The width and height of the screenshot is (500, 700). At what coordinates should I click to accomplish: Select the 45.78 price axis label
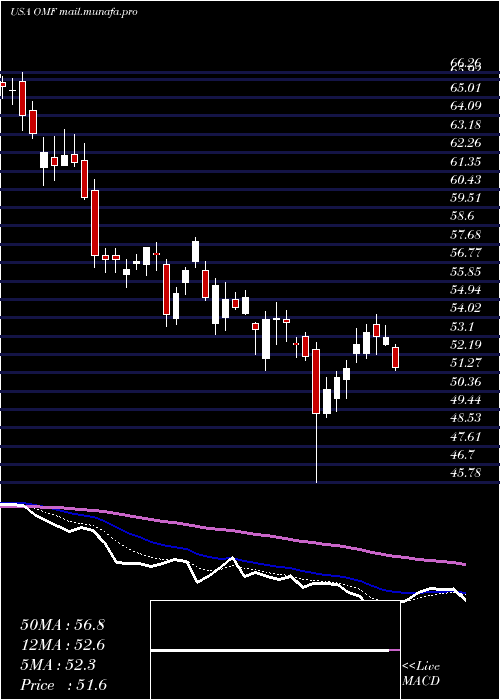click(x=466, y=473)
